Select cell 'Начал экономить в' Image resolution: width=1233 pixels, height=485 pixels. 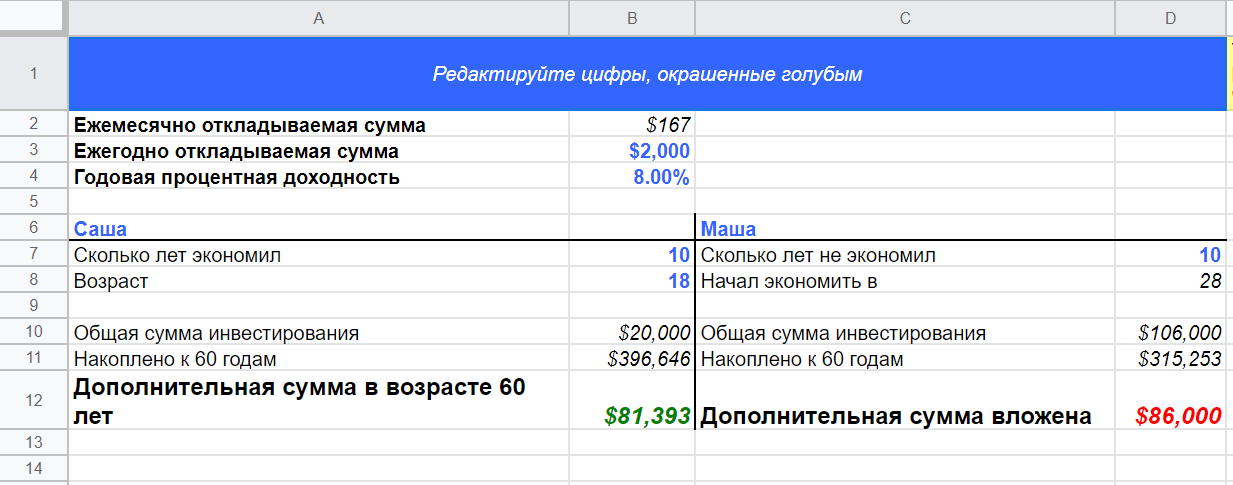[x=905, y=281]
